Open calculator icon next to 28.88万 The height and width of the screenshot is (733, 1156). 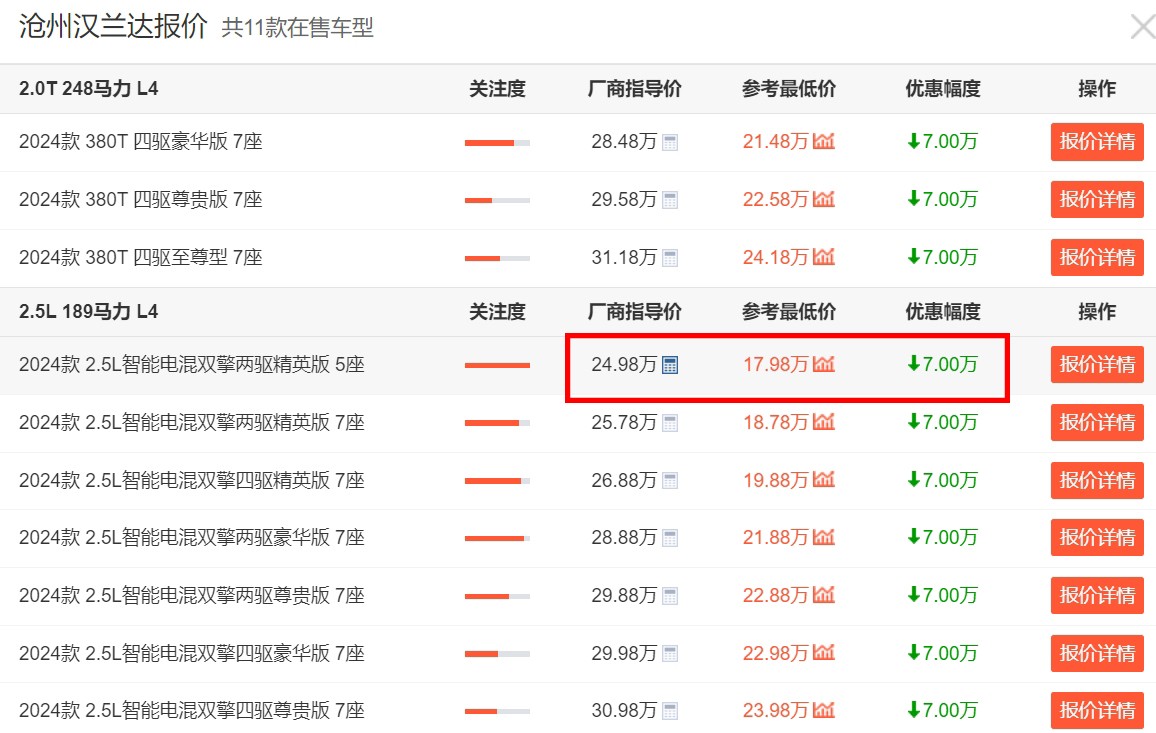(669, 538)
